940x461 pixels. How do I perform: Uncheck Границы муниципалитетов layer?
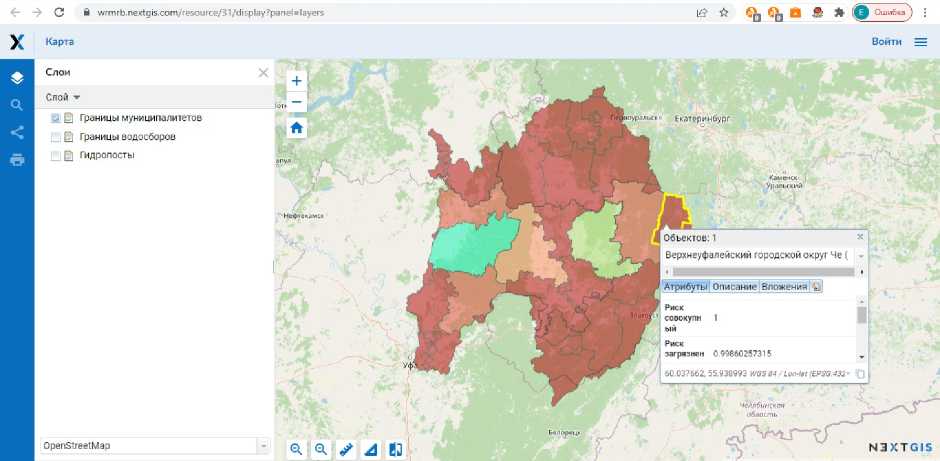(x=56, y=118)
